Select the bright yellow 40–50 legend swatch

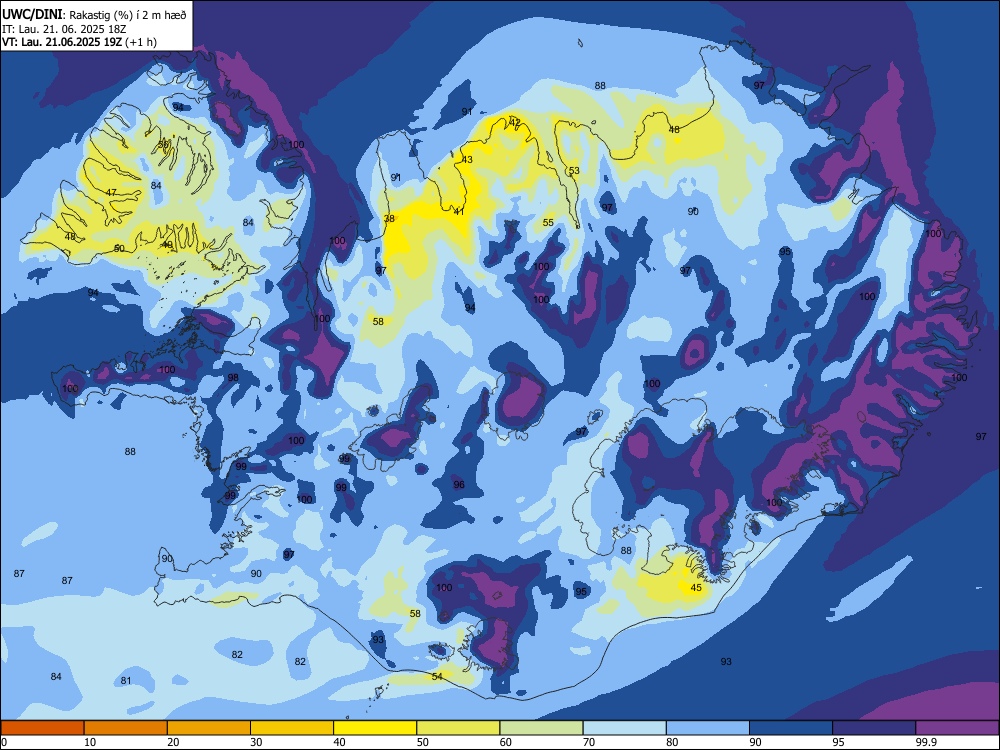[x=375, y=728]
